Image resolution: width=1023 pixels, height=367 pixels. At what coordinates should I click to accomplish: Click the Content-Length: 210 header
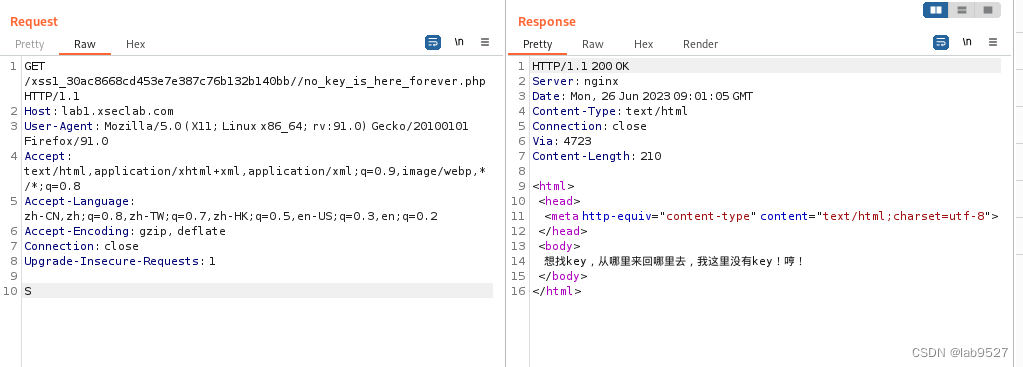point(596,156)
